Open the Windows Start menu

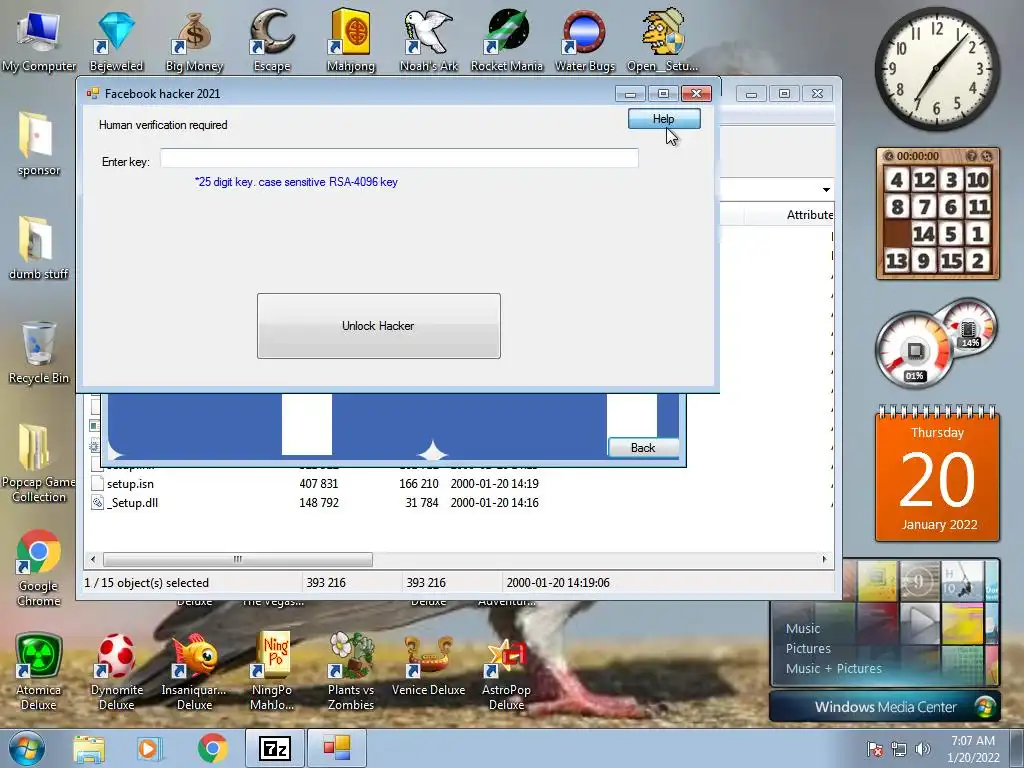pyautogui.click(x=26, y=749)
